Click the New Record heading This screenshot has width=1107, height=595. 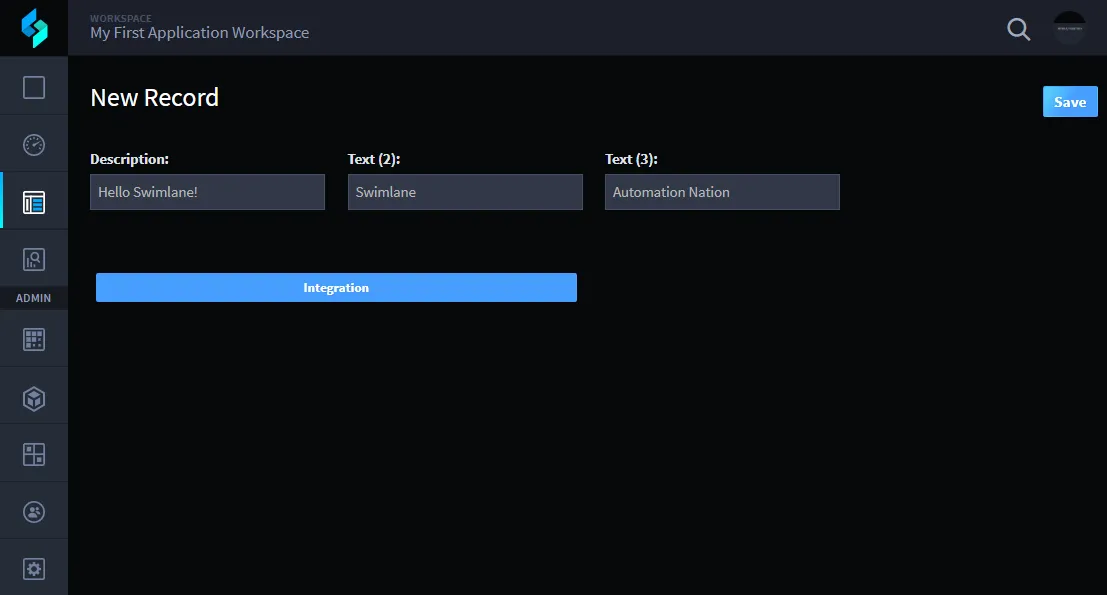155,97
